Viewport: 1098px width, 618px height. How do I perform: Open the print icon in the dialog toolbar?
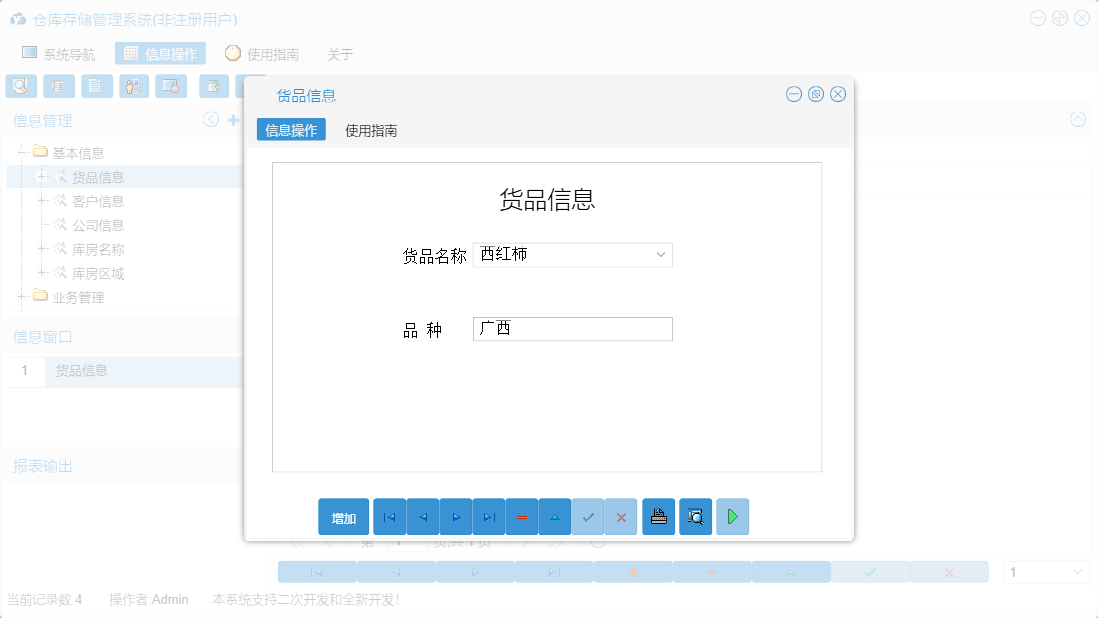tap(658, 516)
